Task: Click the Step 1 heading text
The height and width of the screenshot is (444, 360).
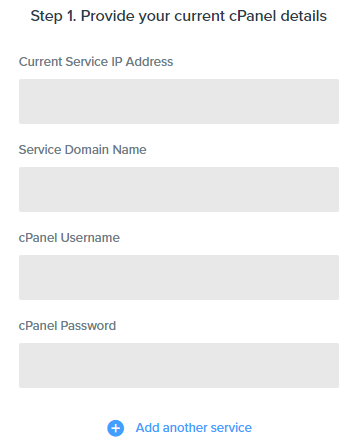Action: pos(179,16)
